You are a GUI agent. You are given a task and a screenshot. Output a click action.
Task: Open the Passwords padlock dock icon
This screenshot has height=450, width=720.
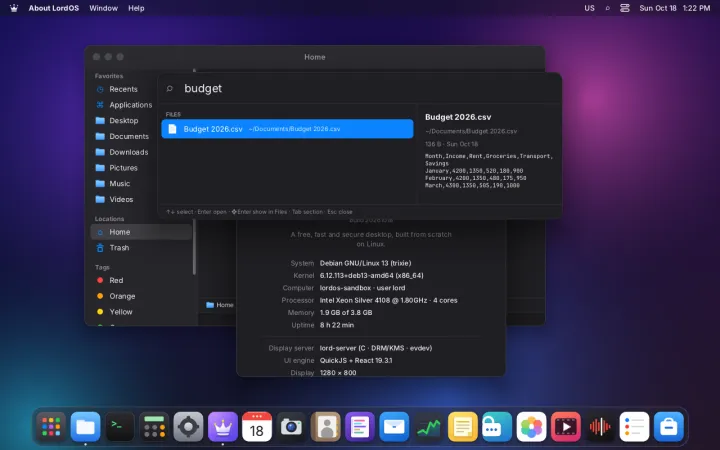(x=497, y=427)
